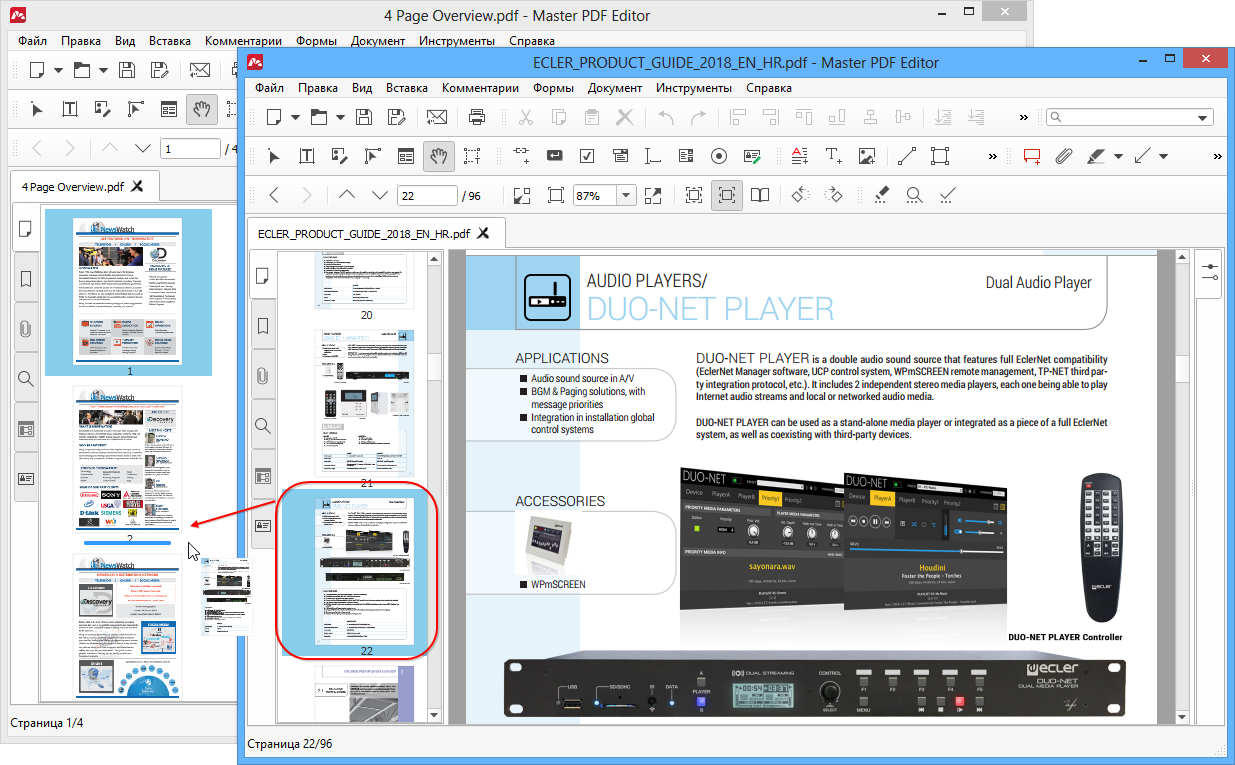Save the ECLER document with floppy icon
Viewport: 1235px width, 765px height.
(364, 117)
